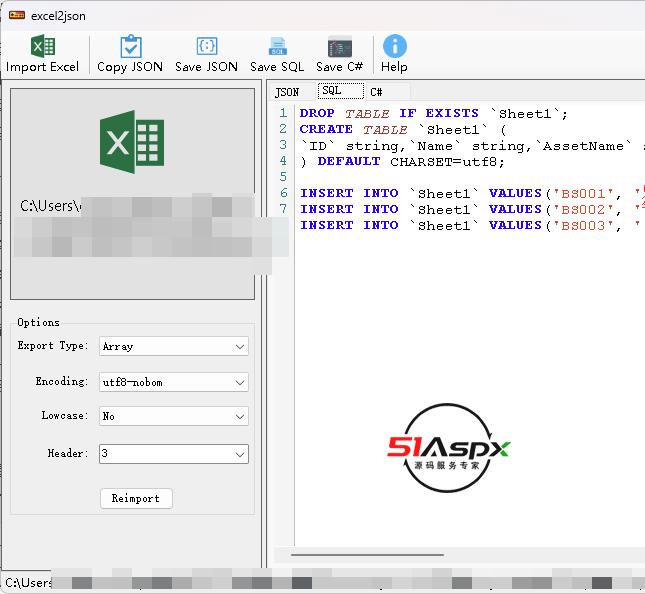
Task: Open the Header dropdown showing 3
Action: pyautogui.click(x=173, y=454)
